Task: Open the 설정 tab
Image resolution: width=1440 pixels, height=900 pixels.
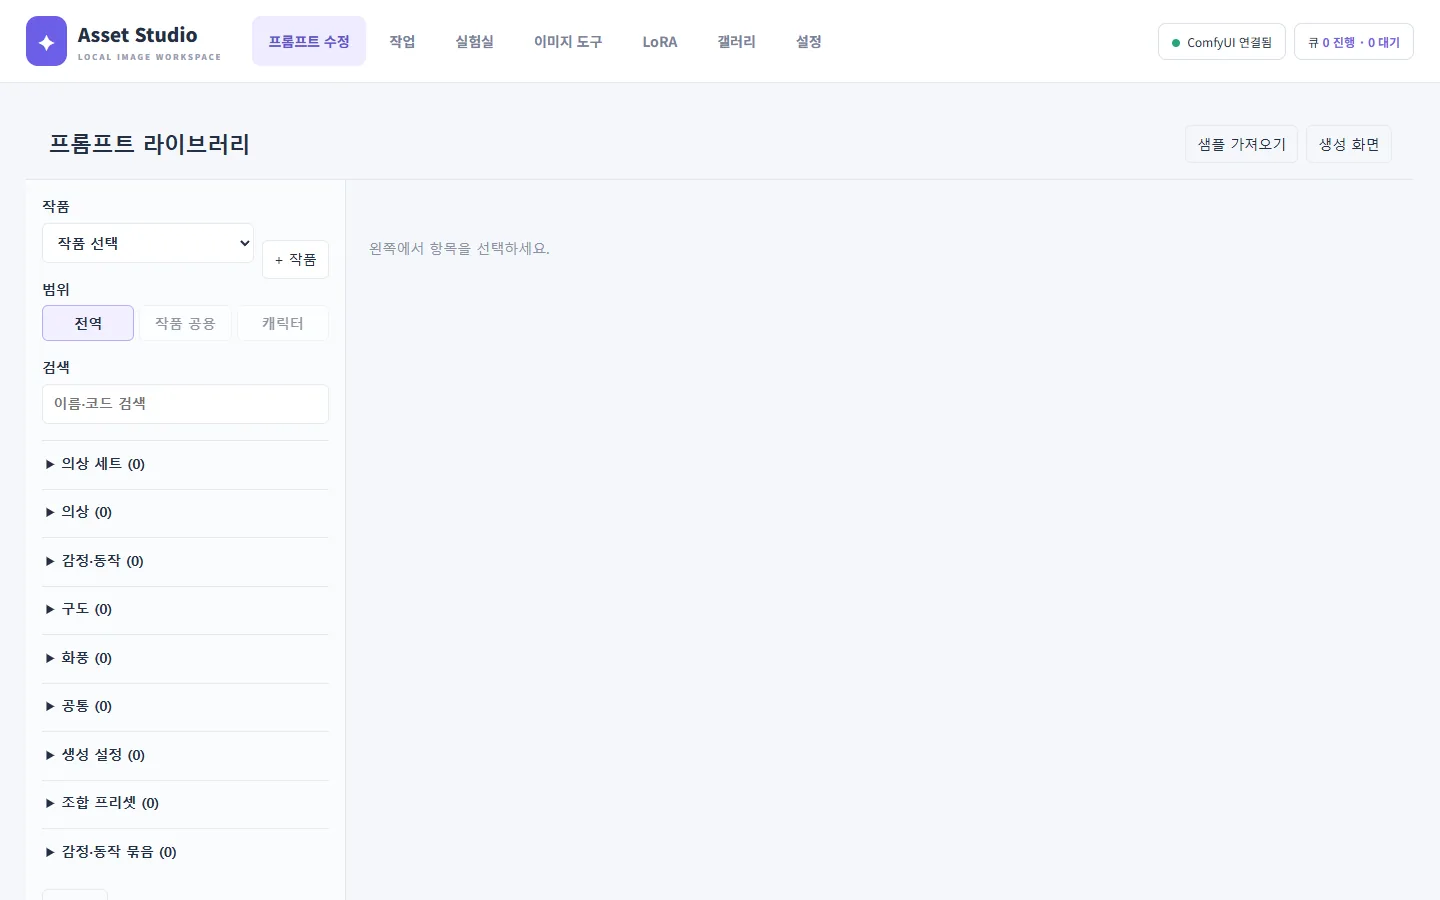Action: pyautogui.click(x=808, y=41)
